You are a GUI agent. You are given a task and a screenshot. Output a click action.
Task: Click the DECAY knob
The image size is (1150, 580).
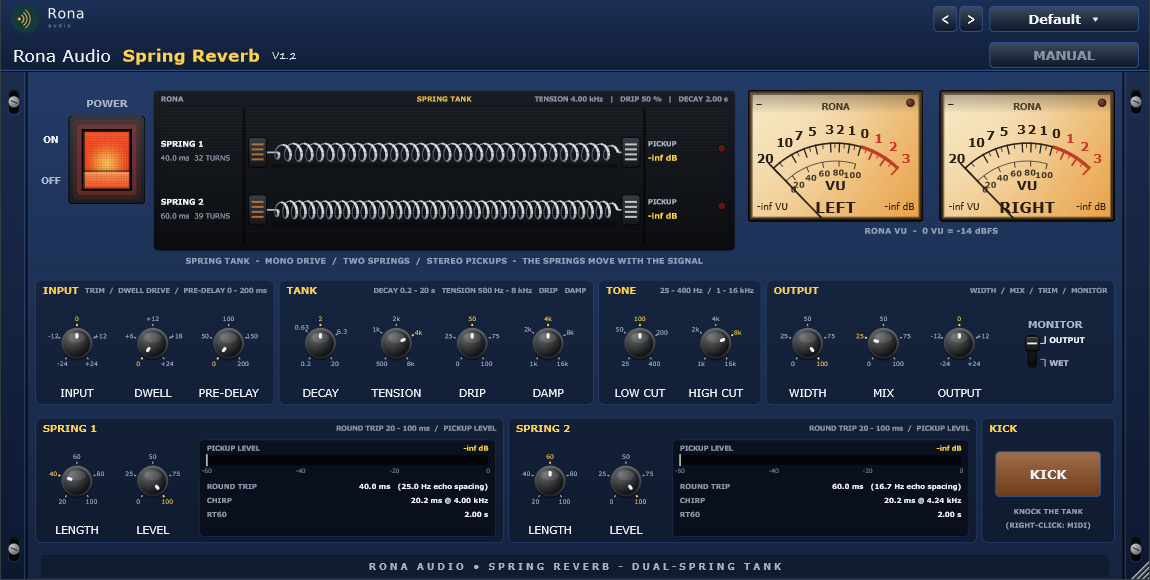point(320,342)
